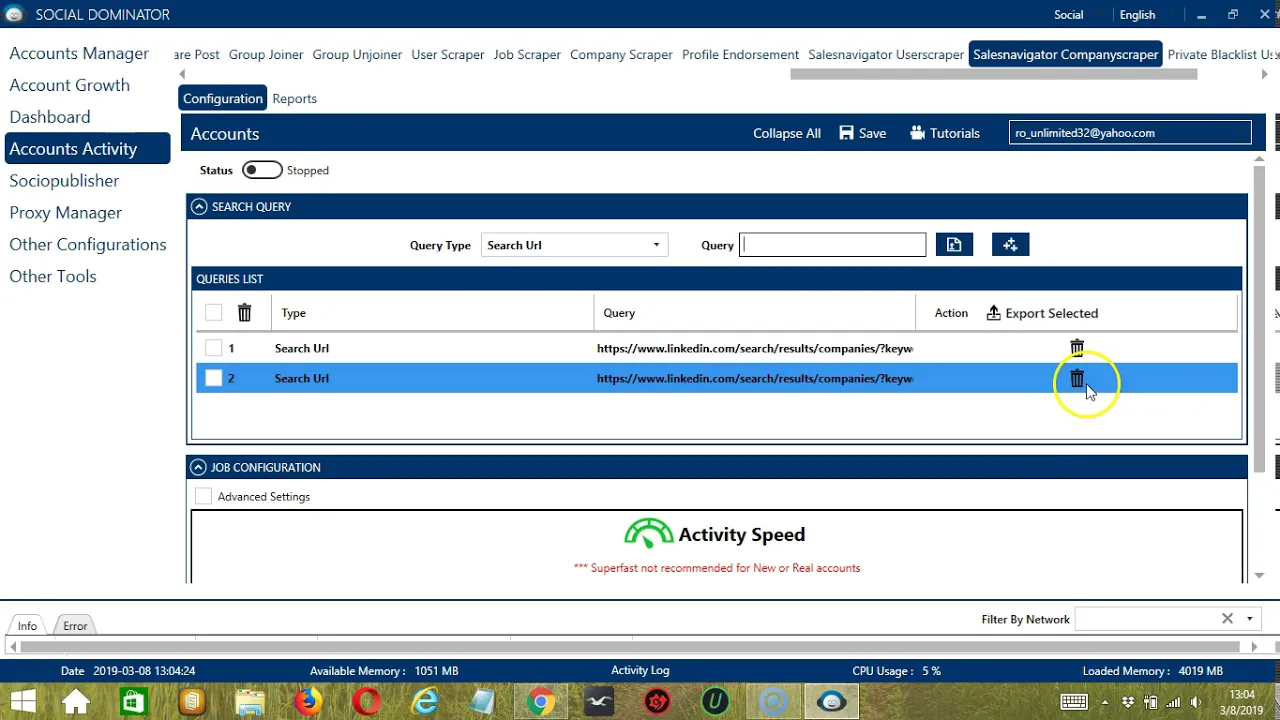Click the Type column header
The image size is (1280, 720).
293,313
